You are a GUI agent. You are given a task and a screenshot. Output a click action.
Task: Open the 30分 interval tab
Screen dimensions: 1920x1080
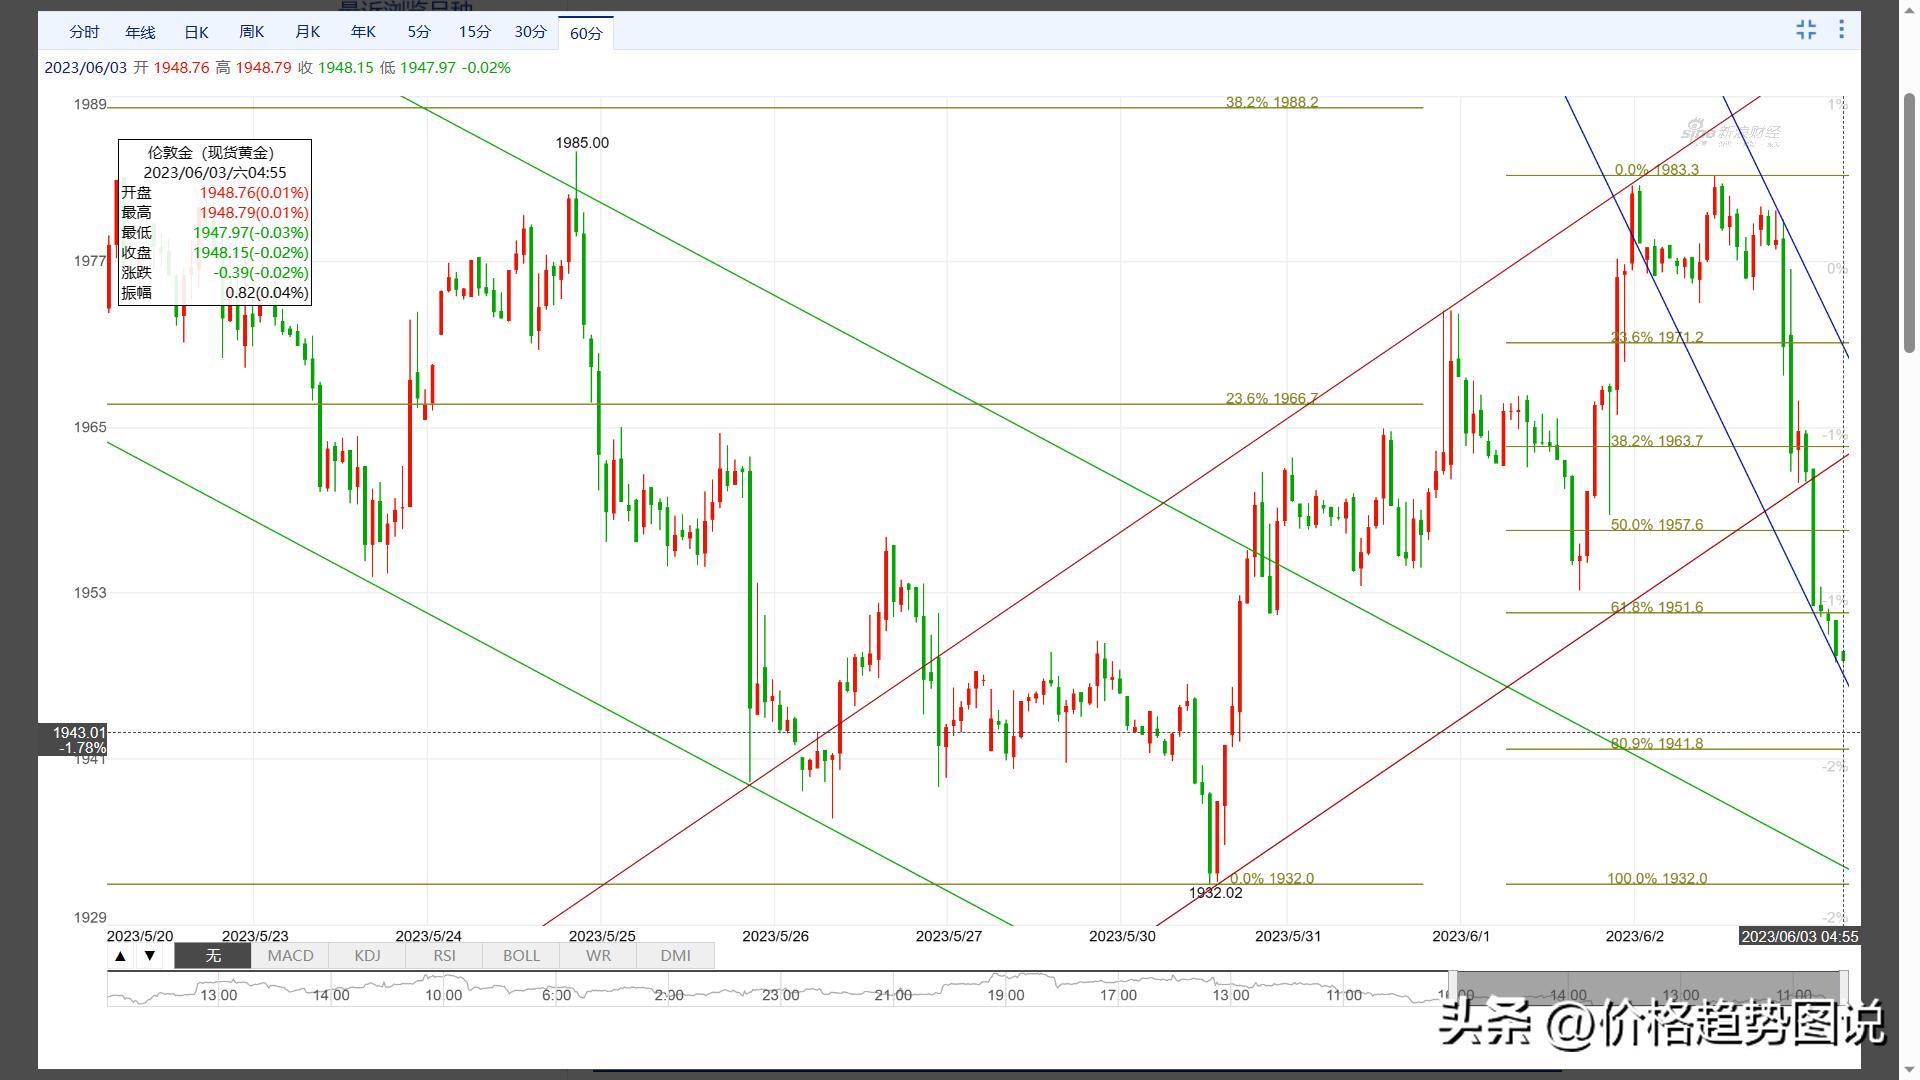pos(531,32)
